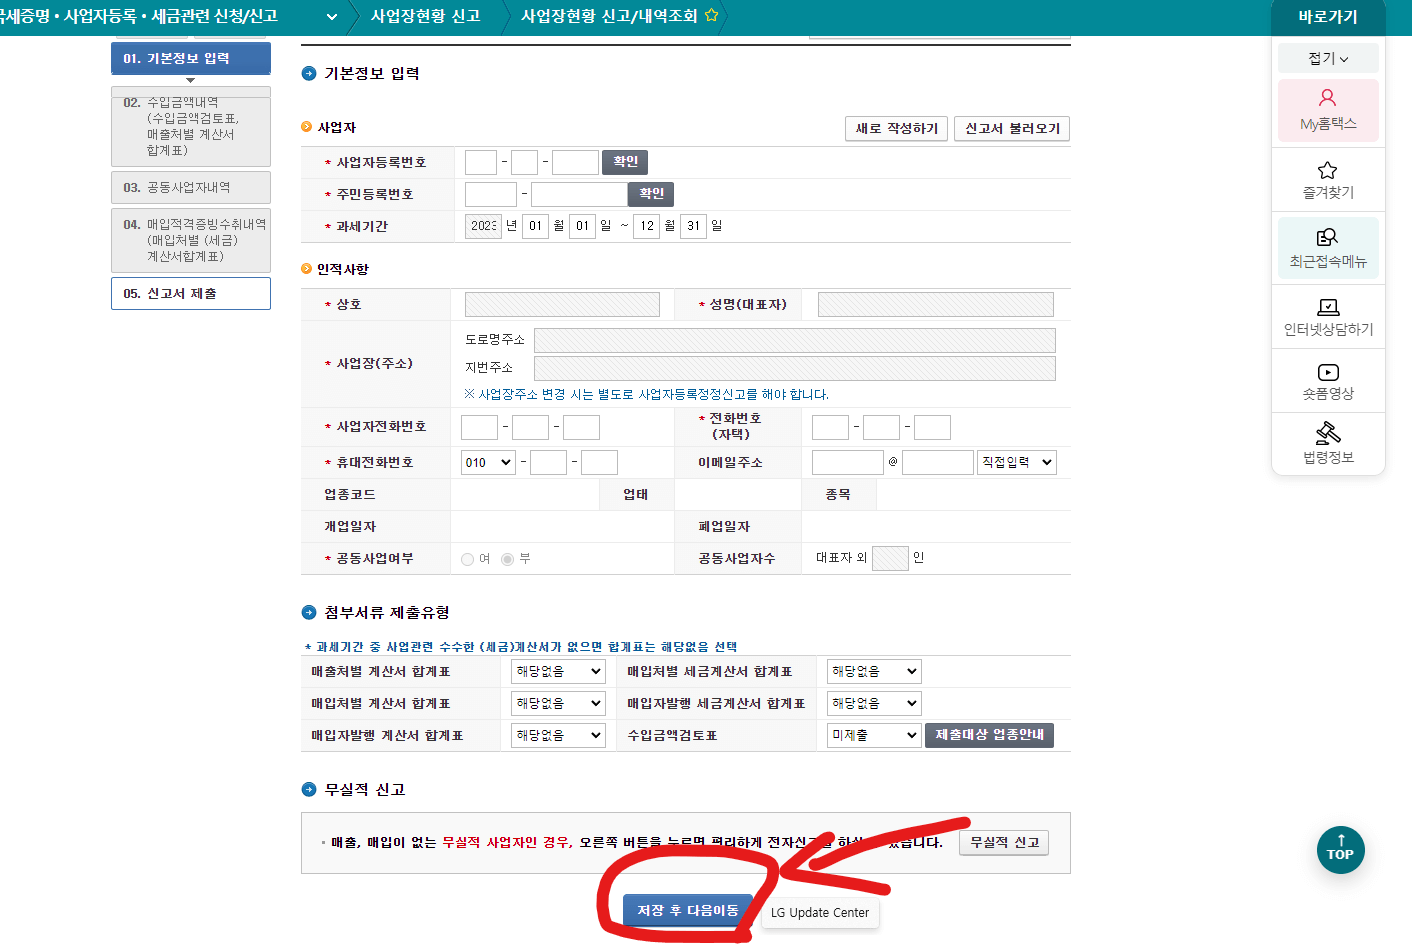Open LG Update Center from taskbar
Viewport: 1412px width, 945px height.
click(819, 912)
